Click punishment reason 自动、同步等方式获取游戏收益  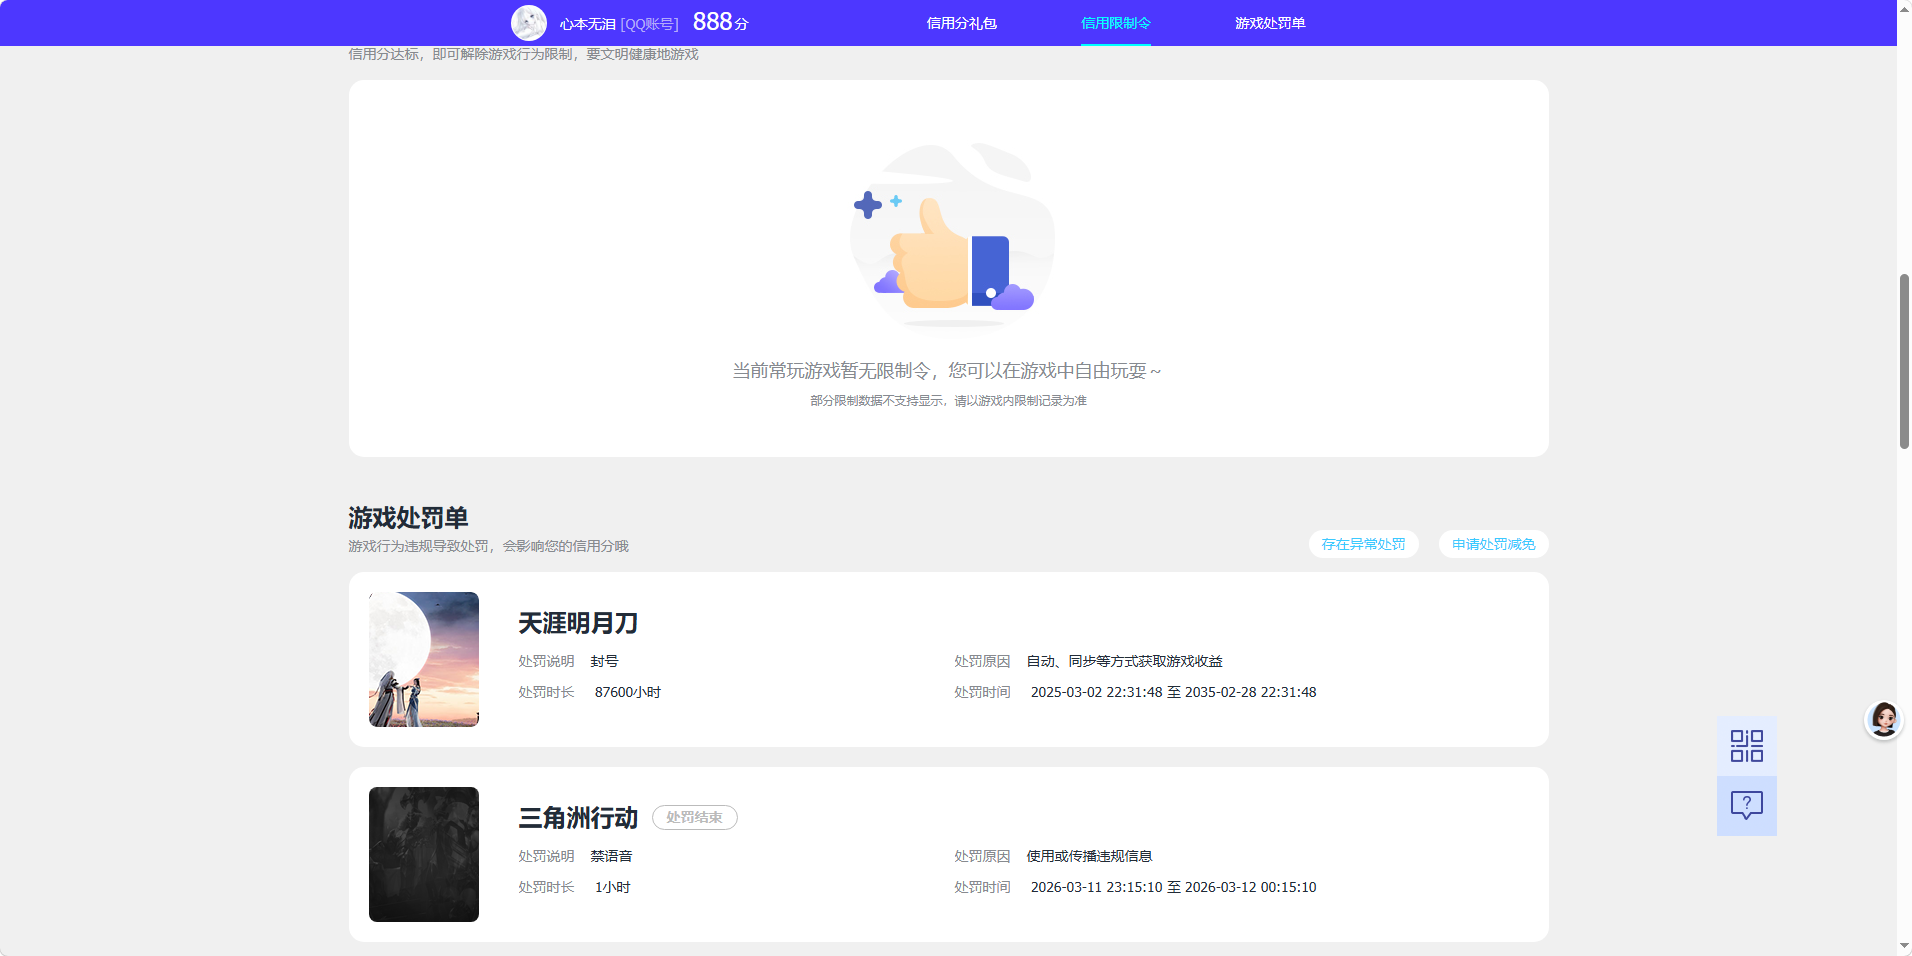click(x=1124, y=661)
